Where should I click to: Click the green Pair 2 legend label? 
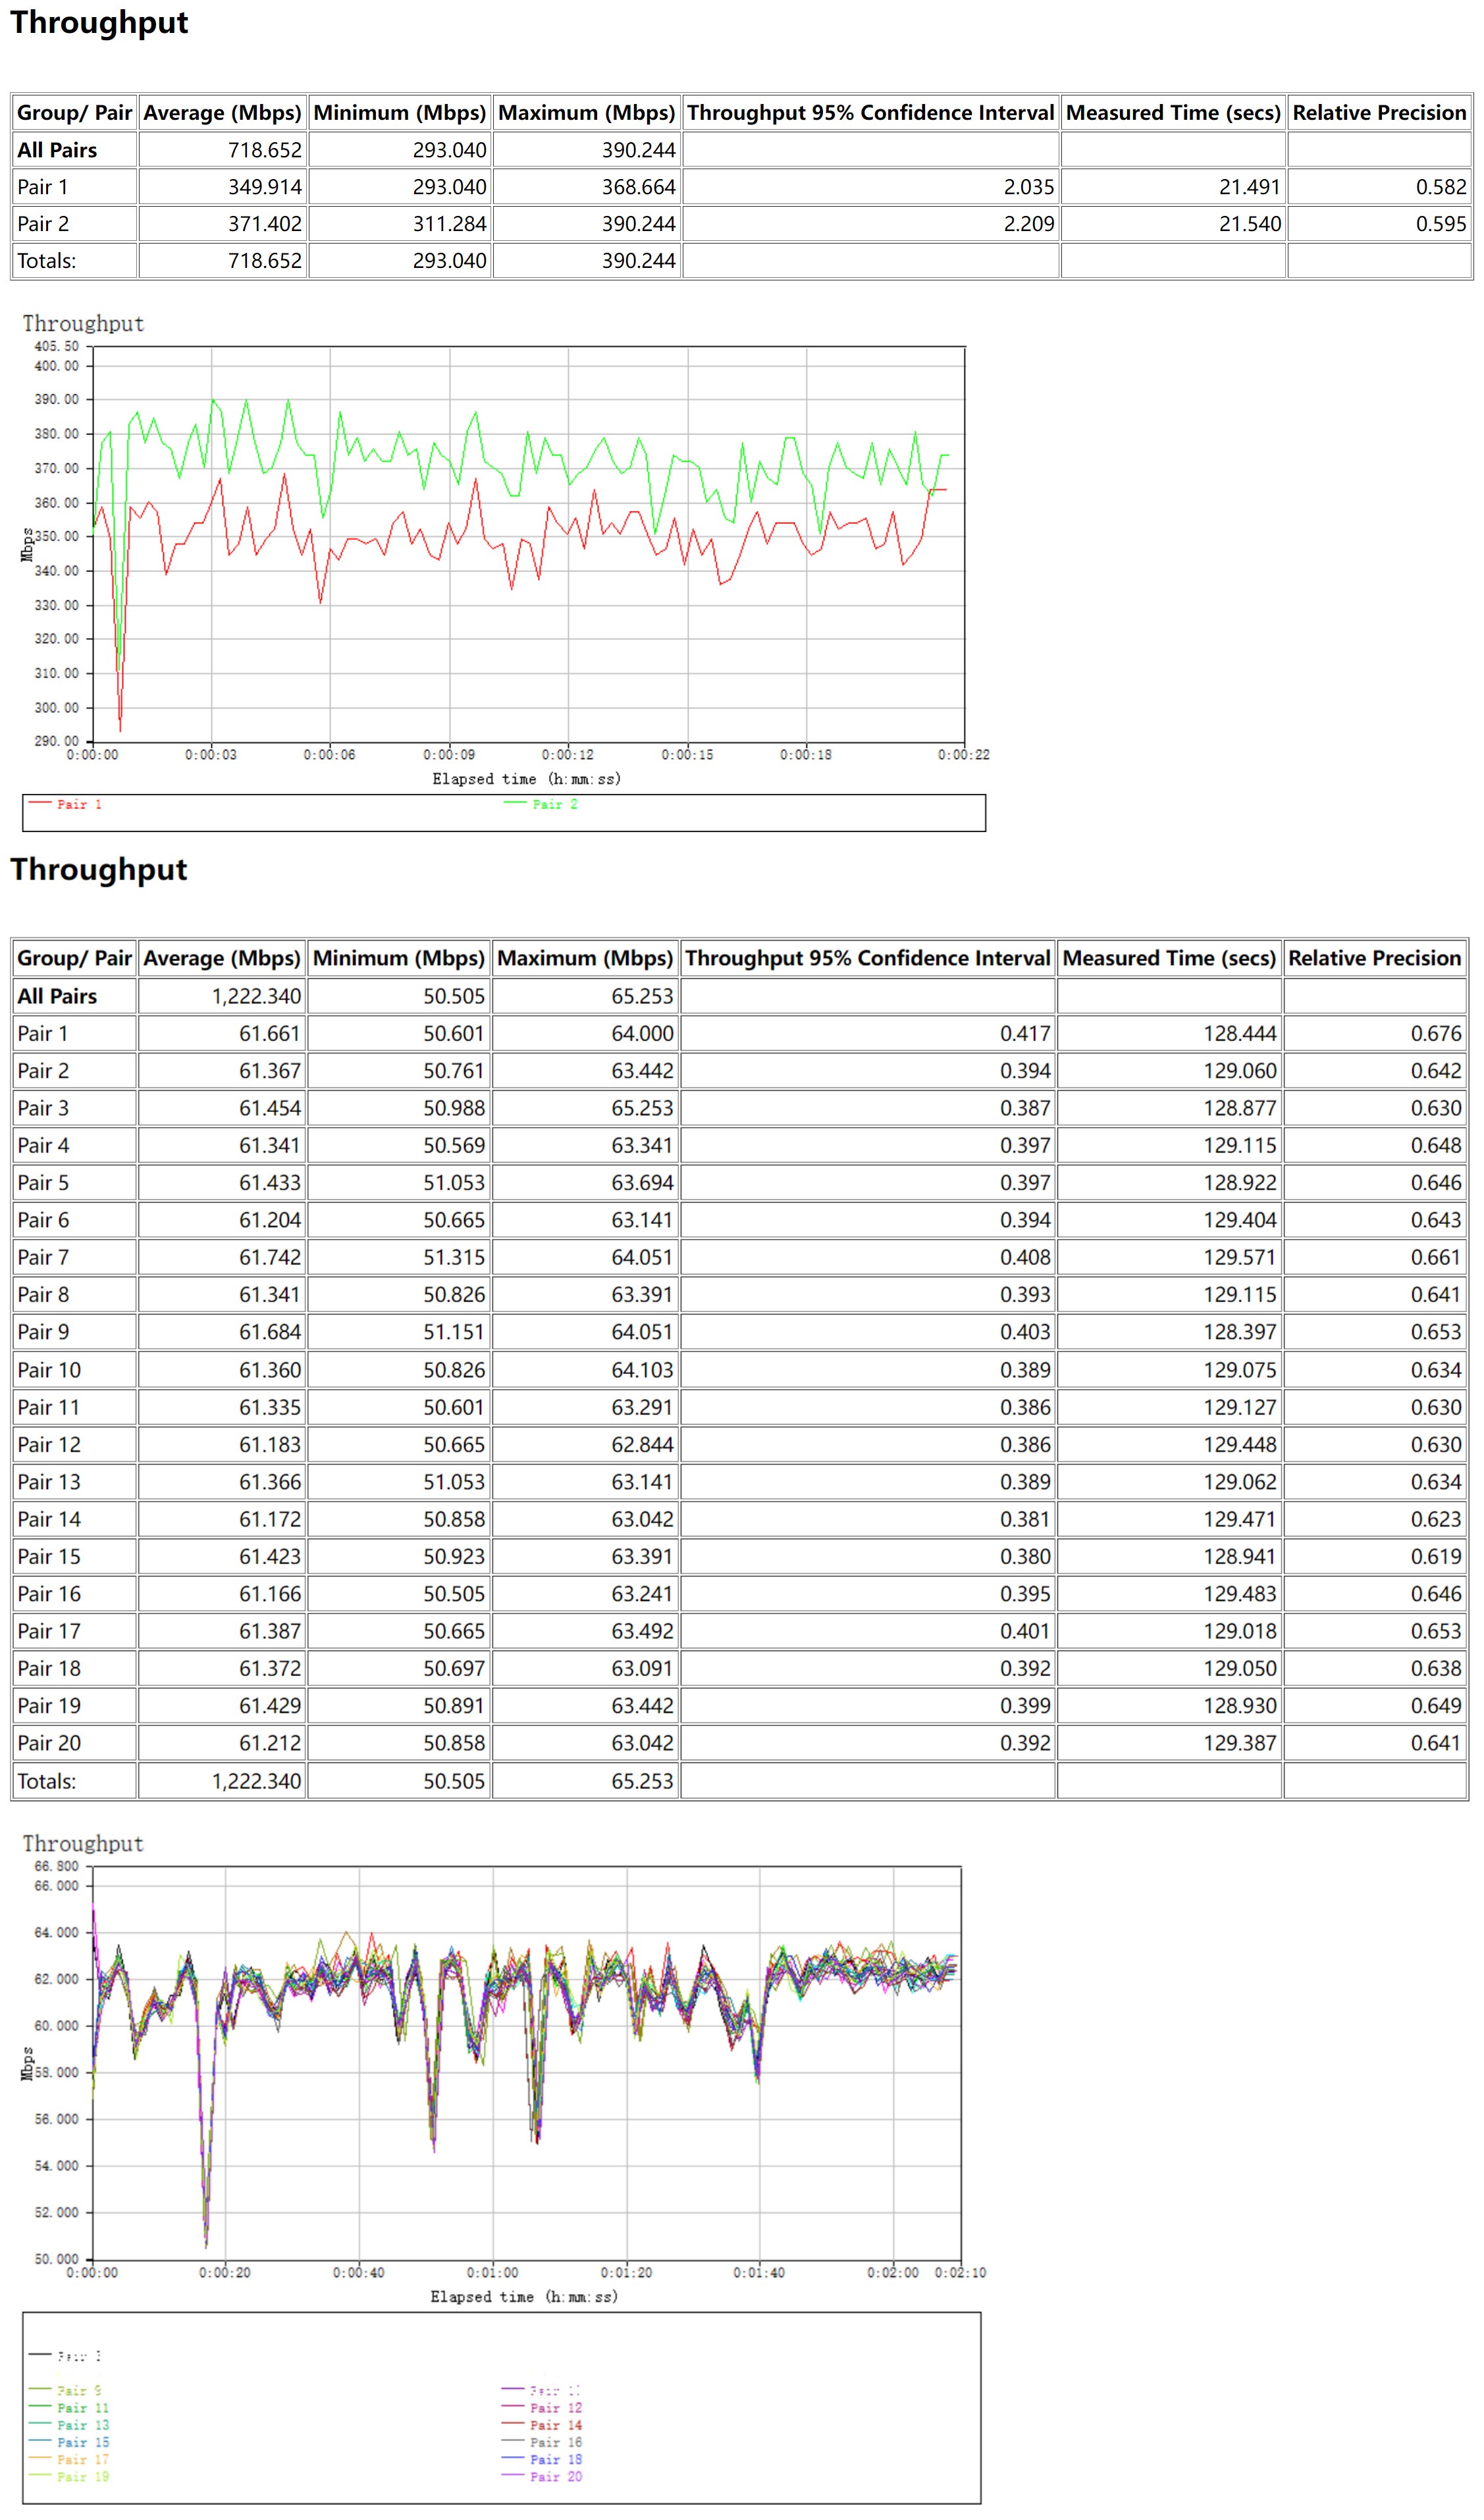(x=555, y=804)
